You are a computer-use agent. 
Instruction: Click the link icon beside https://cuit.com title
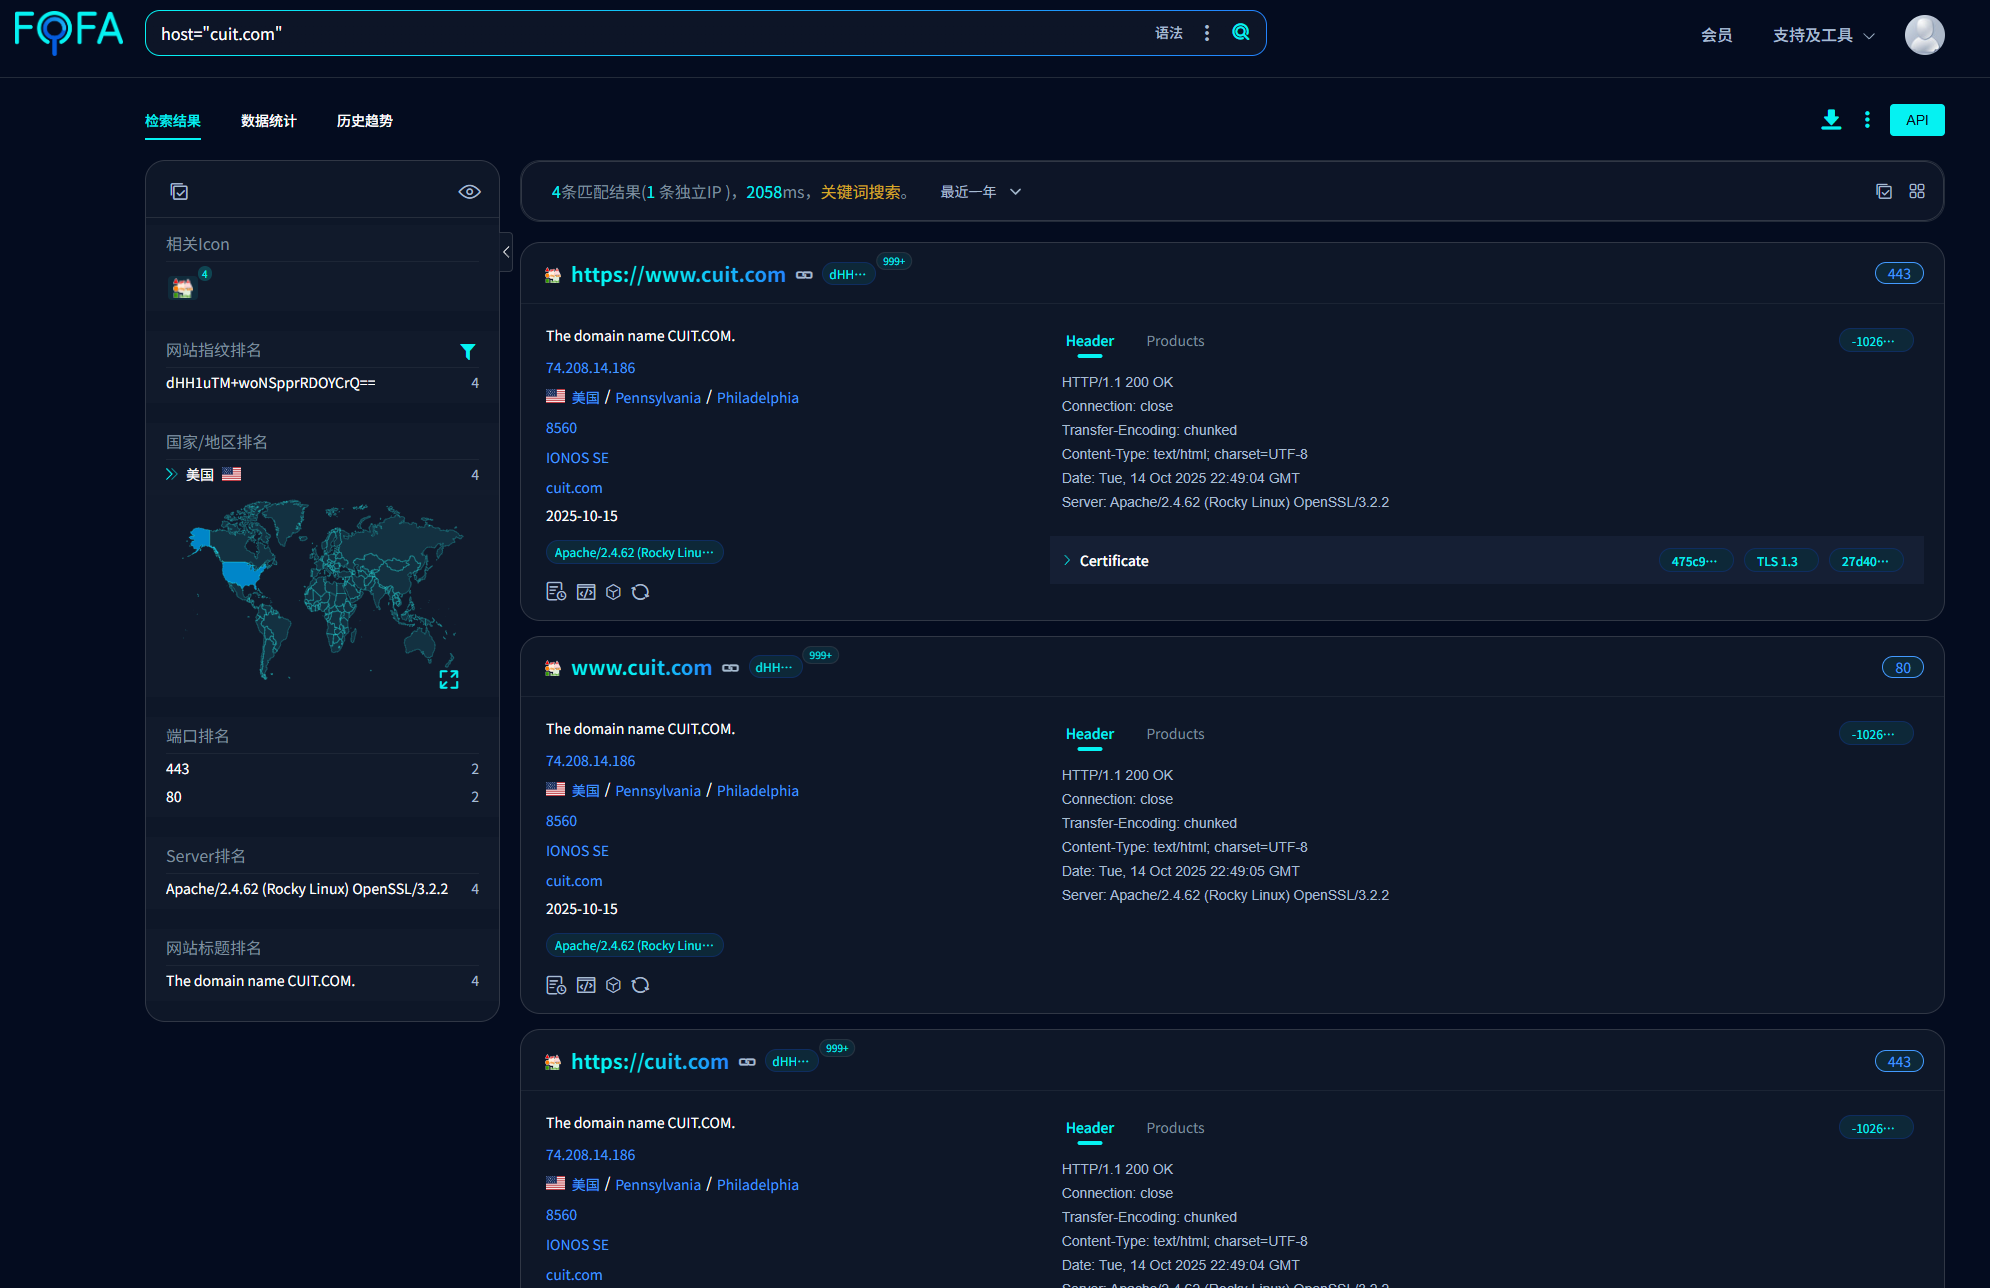click(x=747, y=1062)
